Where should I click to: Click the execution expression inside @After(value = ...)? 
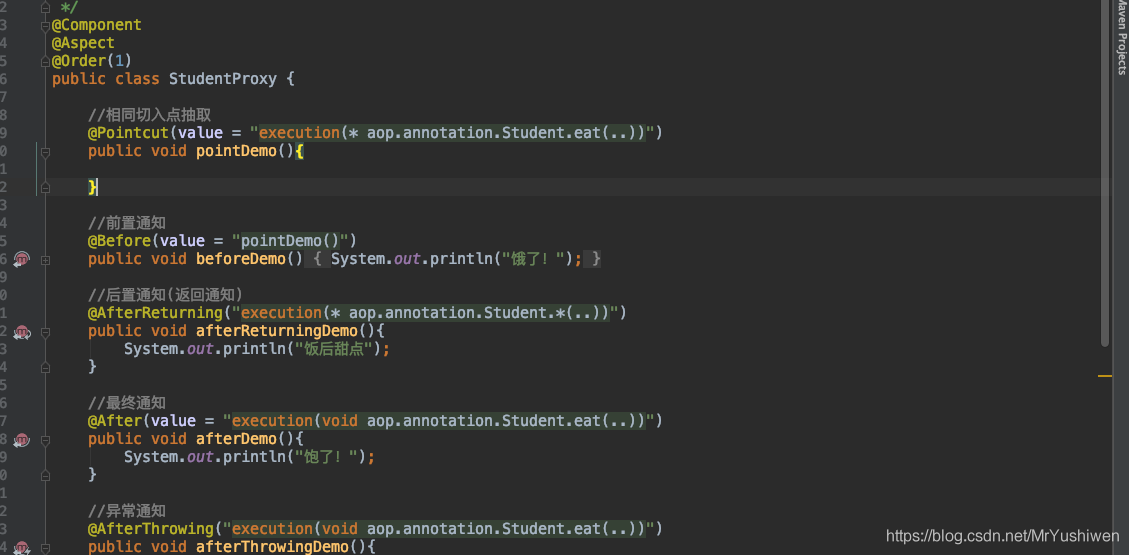tap(438, 421)
